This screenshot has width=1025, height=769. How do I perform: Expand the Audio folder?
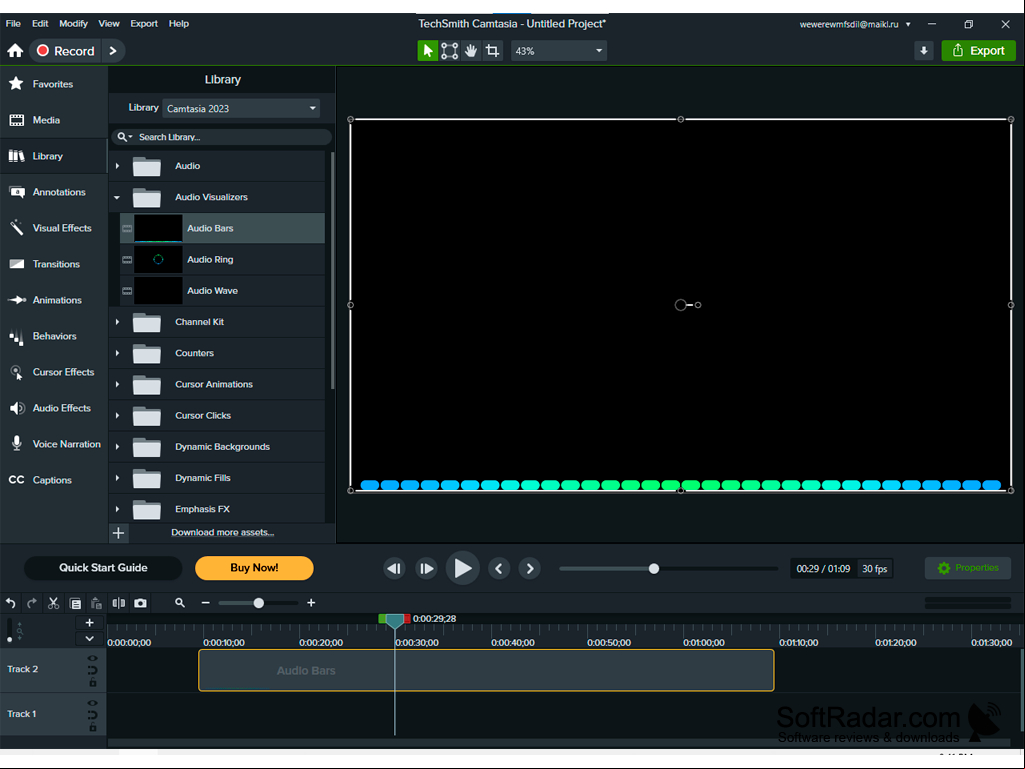[117, 166]
